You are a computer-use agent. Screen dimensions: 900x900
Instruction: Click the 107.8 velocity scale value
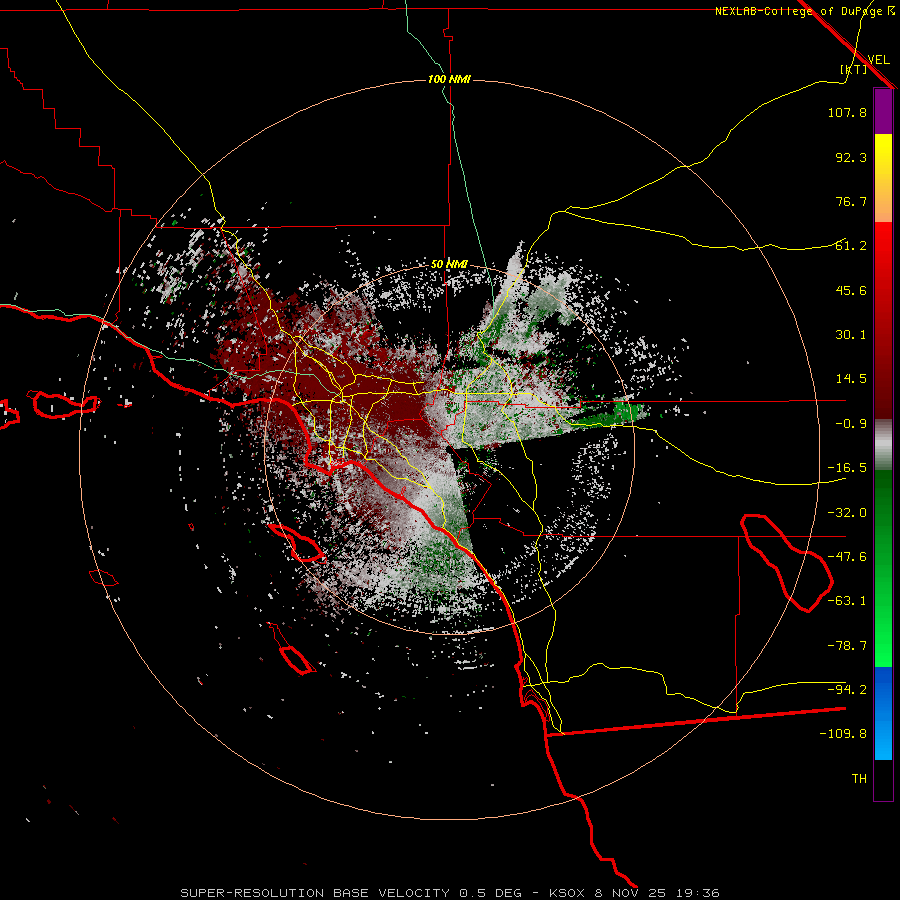[847, 112]
